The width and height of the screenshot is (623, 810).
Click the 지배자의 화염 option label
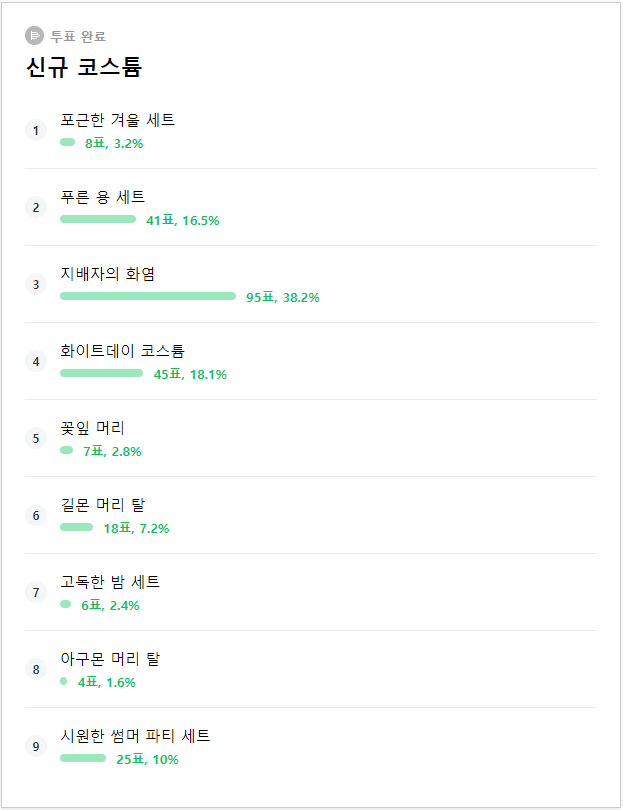point(107,274)
